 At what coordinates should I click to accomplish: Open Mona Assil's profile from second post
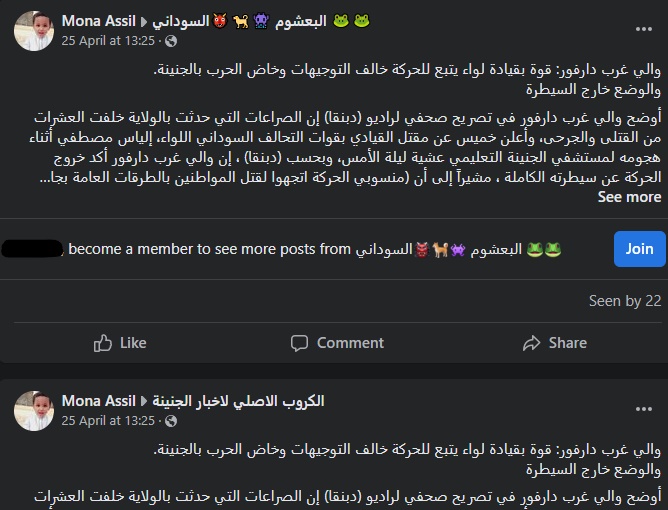coord(98,401)
